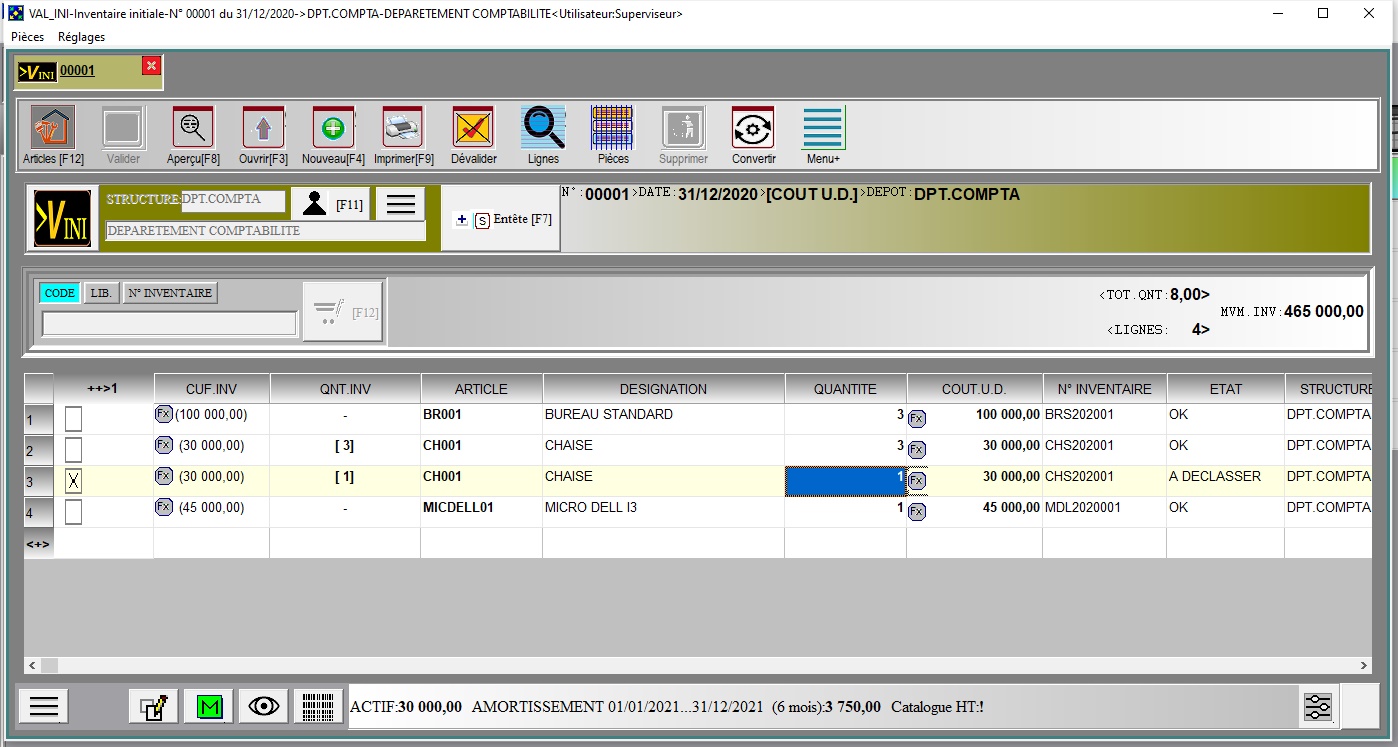
Task: Click the article code search input field
Action: 169,323
